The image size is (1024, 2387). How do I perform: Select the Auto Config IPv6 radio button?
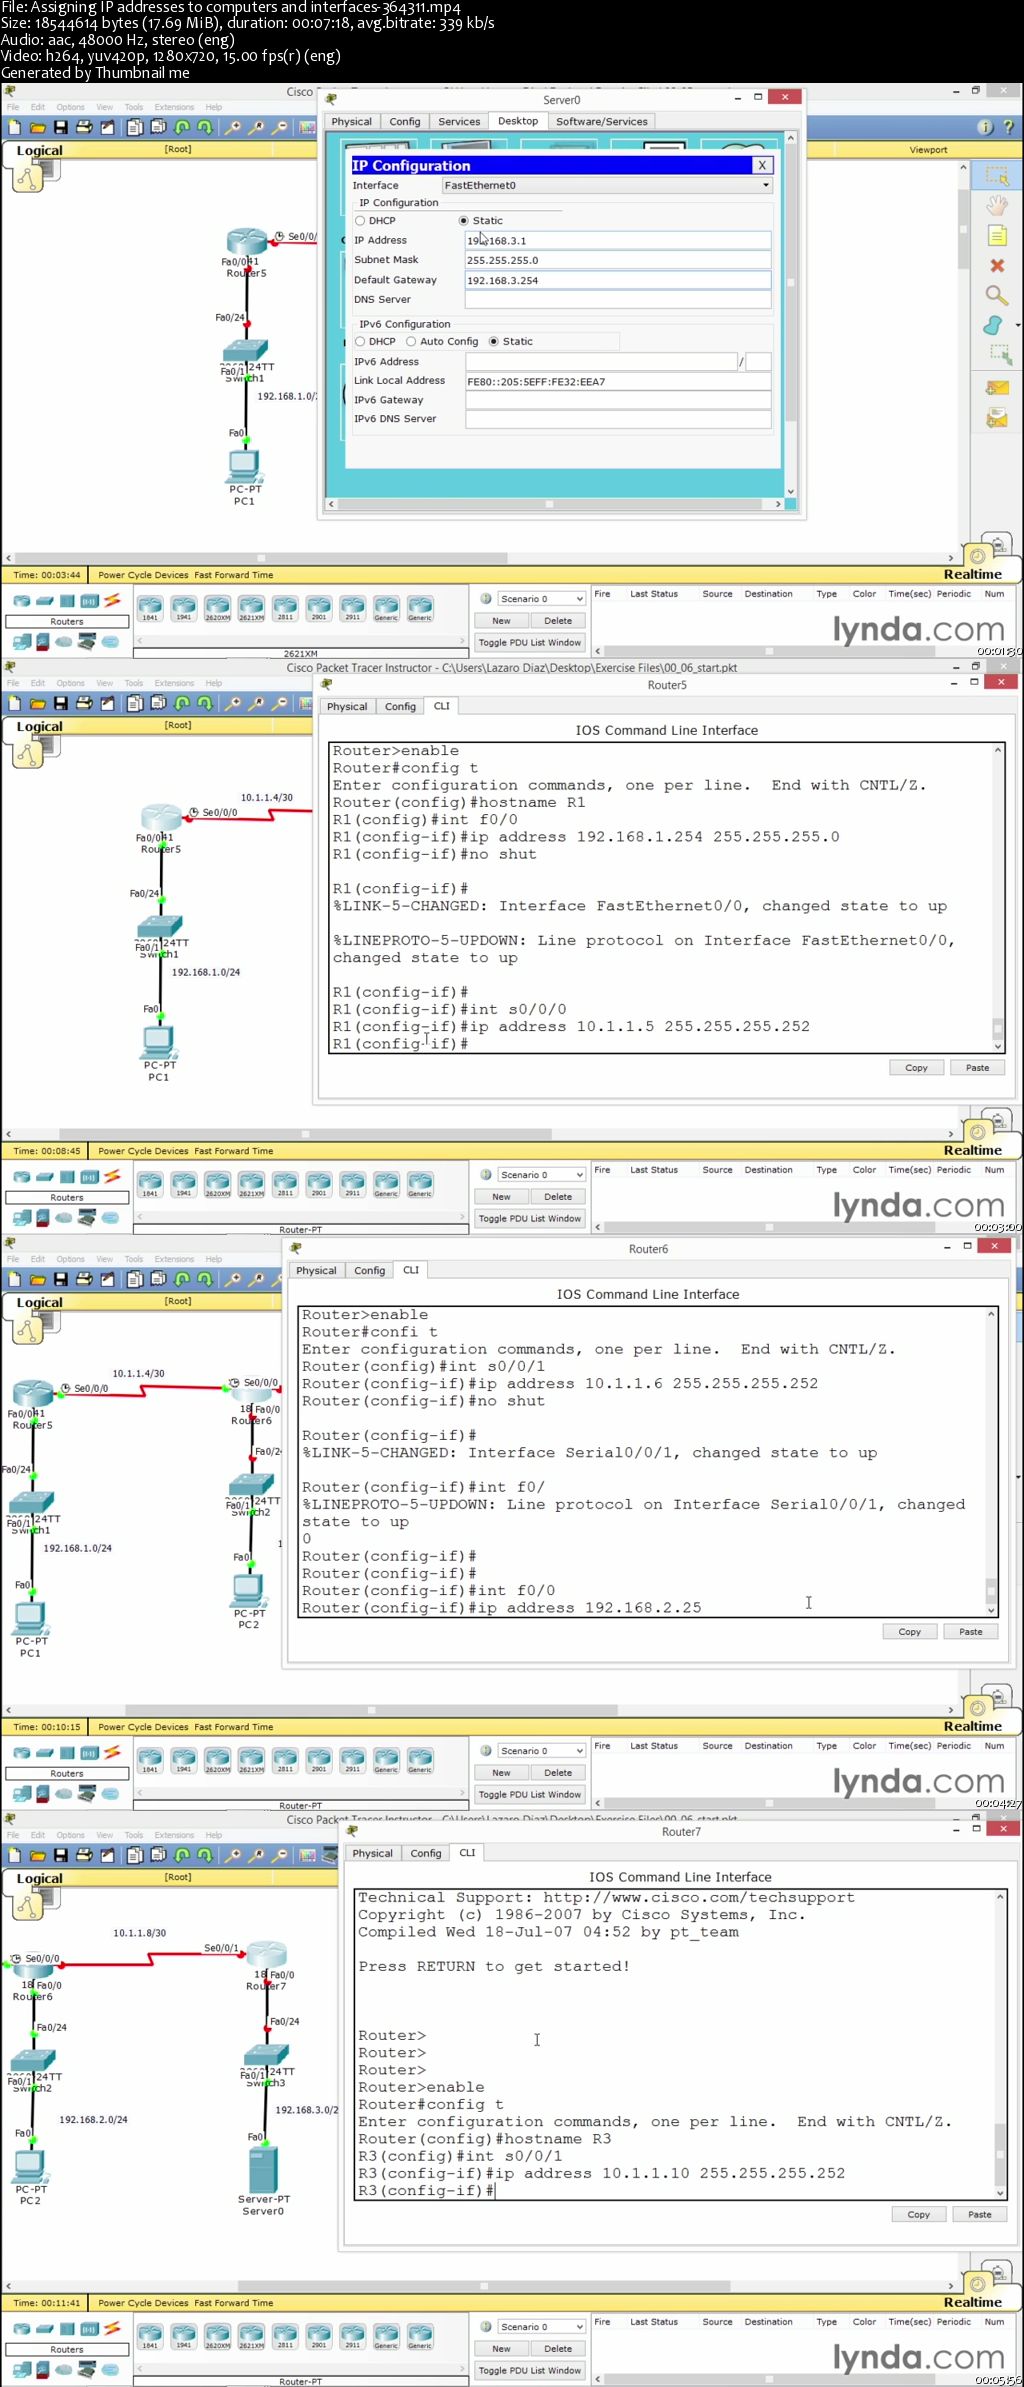tap(411, 342)
